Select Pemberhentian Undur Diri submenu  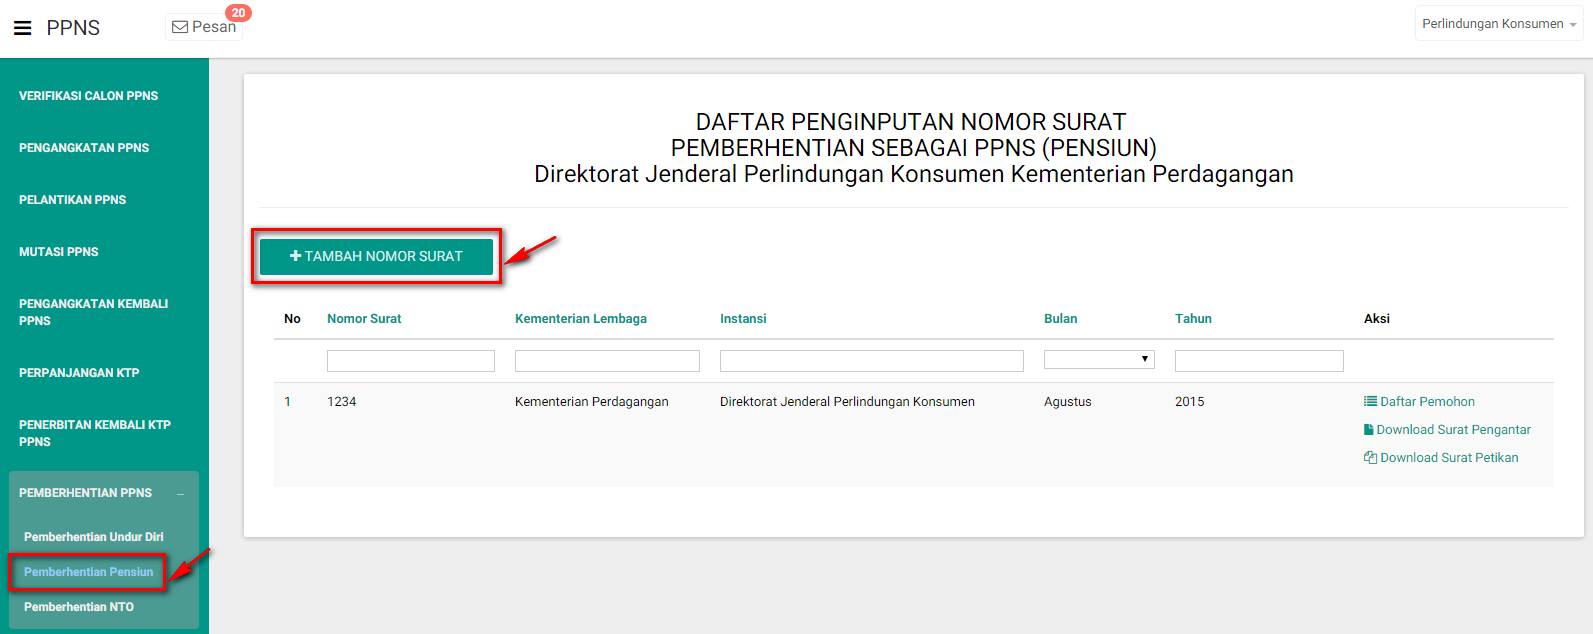click(x=93, y=537)
